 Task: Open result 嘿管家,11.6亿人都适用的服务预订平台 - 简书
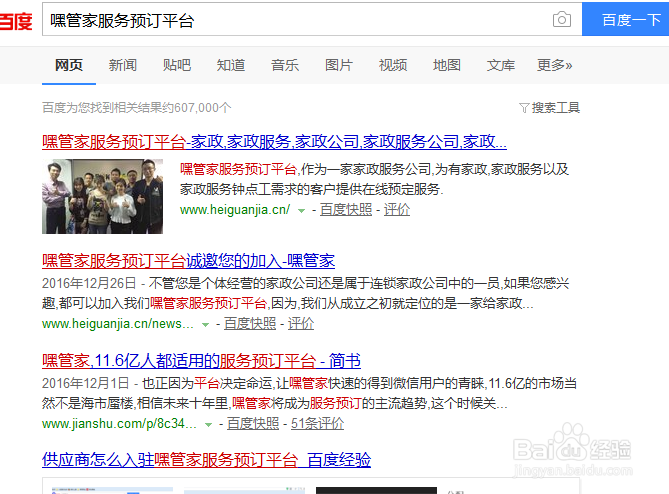coord(201,361)
